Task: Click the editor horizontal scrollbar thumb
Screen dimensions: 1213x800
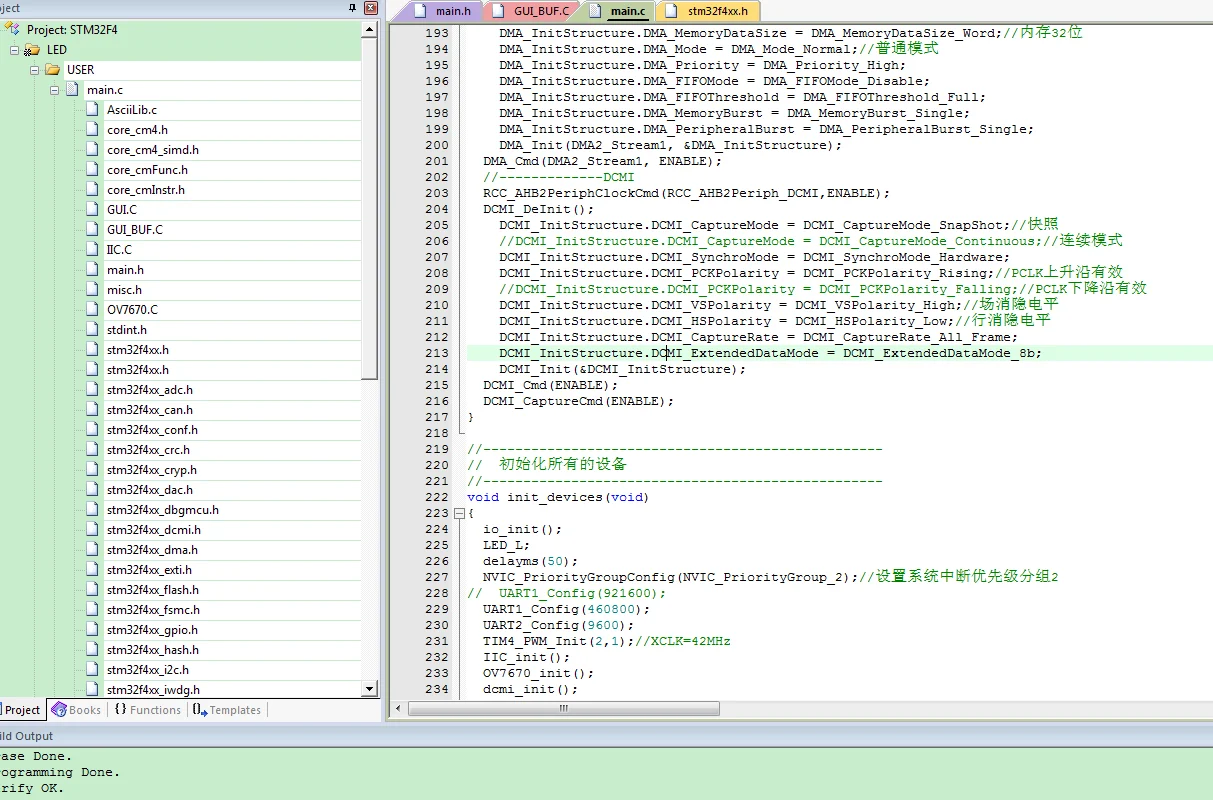Action: [x=562, y=708]
